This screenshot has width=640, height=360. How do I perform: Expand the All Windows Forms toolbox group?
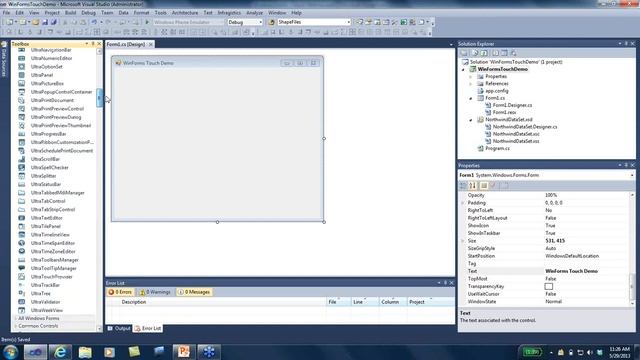[16, 318]
